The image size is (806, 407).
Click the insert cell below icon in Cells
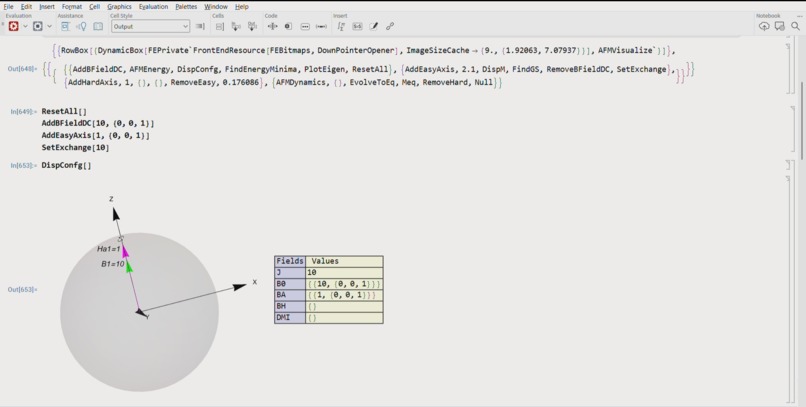pyautogui.click(x=236, y=26)
